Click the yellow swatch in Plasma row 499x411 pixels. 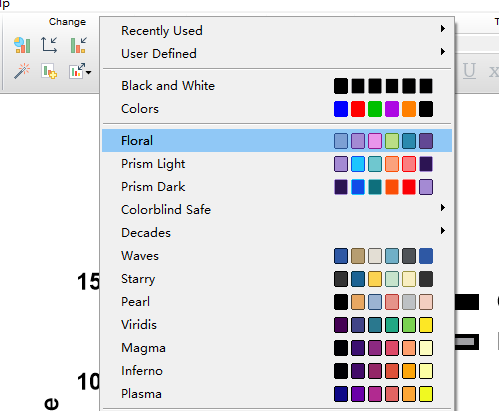pos(426,394)
